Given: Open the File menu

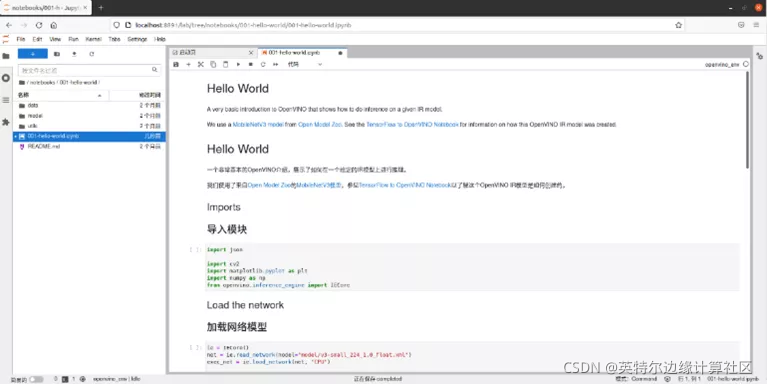Looking at the screenshot, I should (21, 39).
